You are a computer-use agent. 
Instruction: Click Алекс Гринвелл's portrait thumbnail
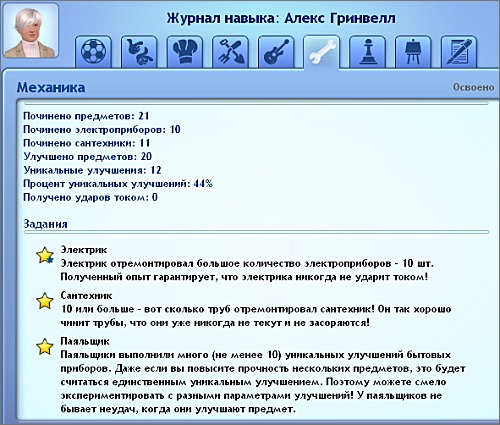tap(31, 31)
